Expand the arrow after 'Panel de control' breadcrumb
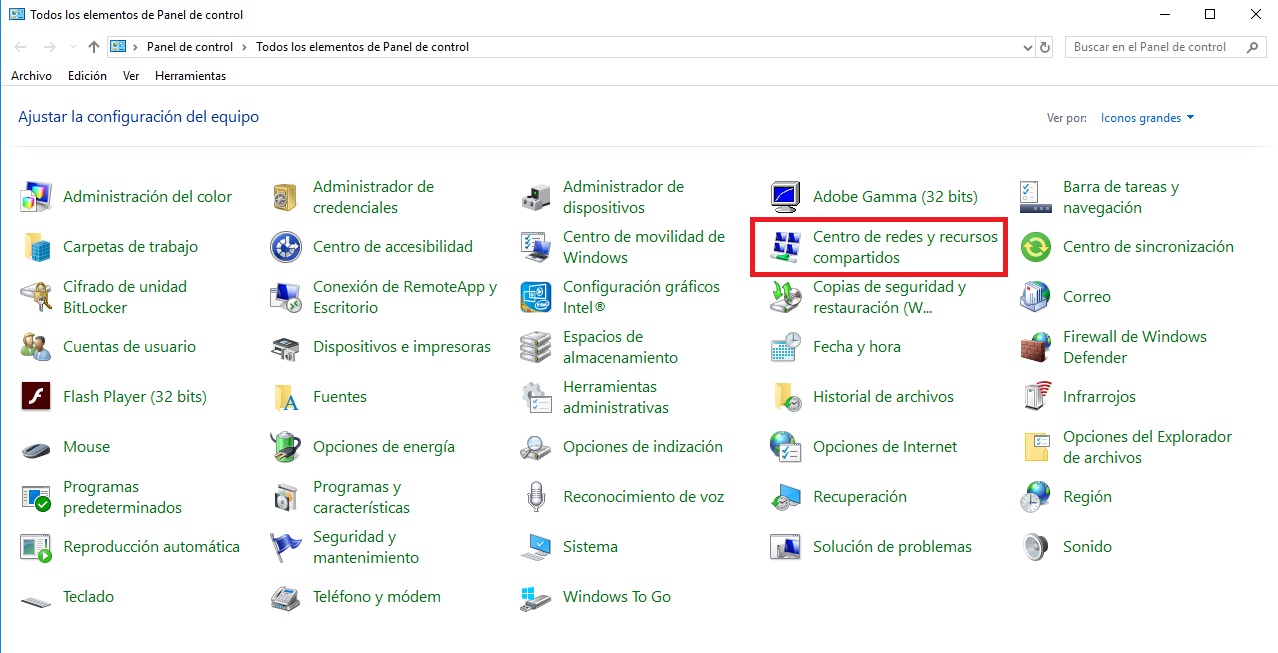This screenshot has height=653, width=1278. pyautogui.click(x=244, y=47)
